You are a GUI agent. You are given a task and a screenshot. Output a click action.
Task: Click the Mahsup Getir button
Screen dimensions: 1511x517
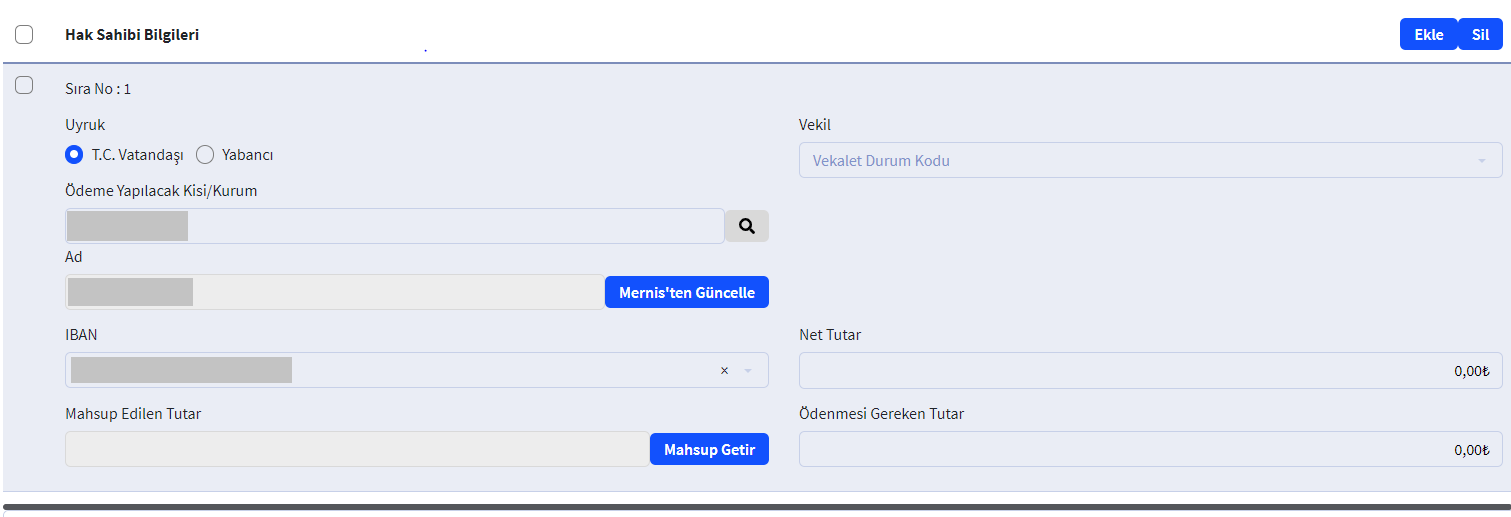[x=709, y=449]
